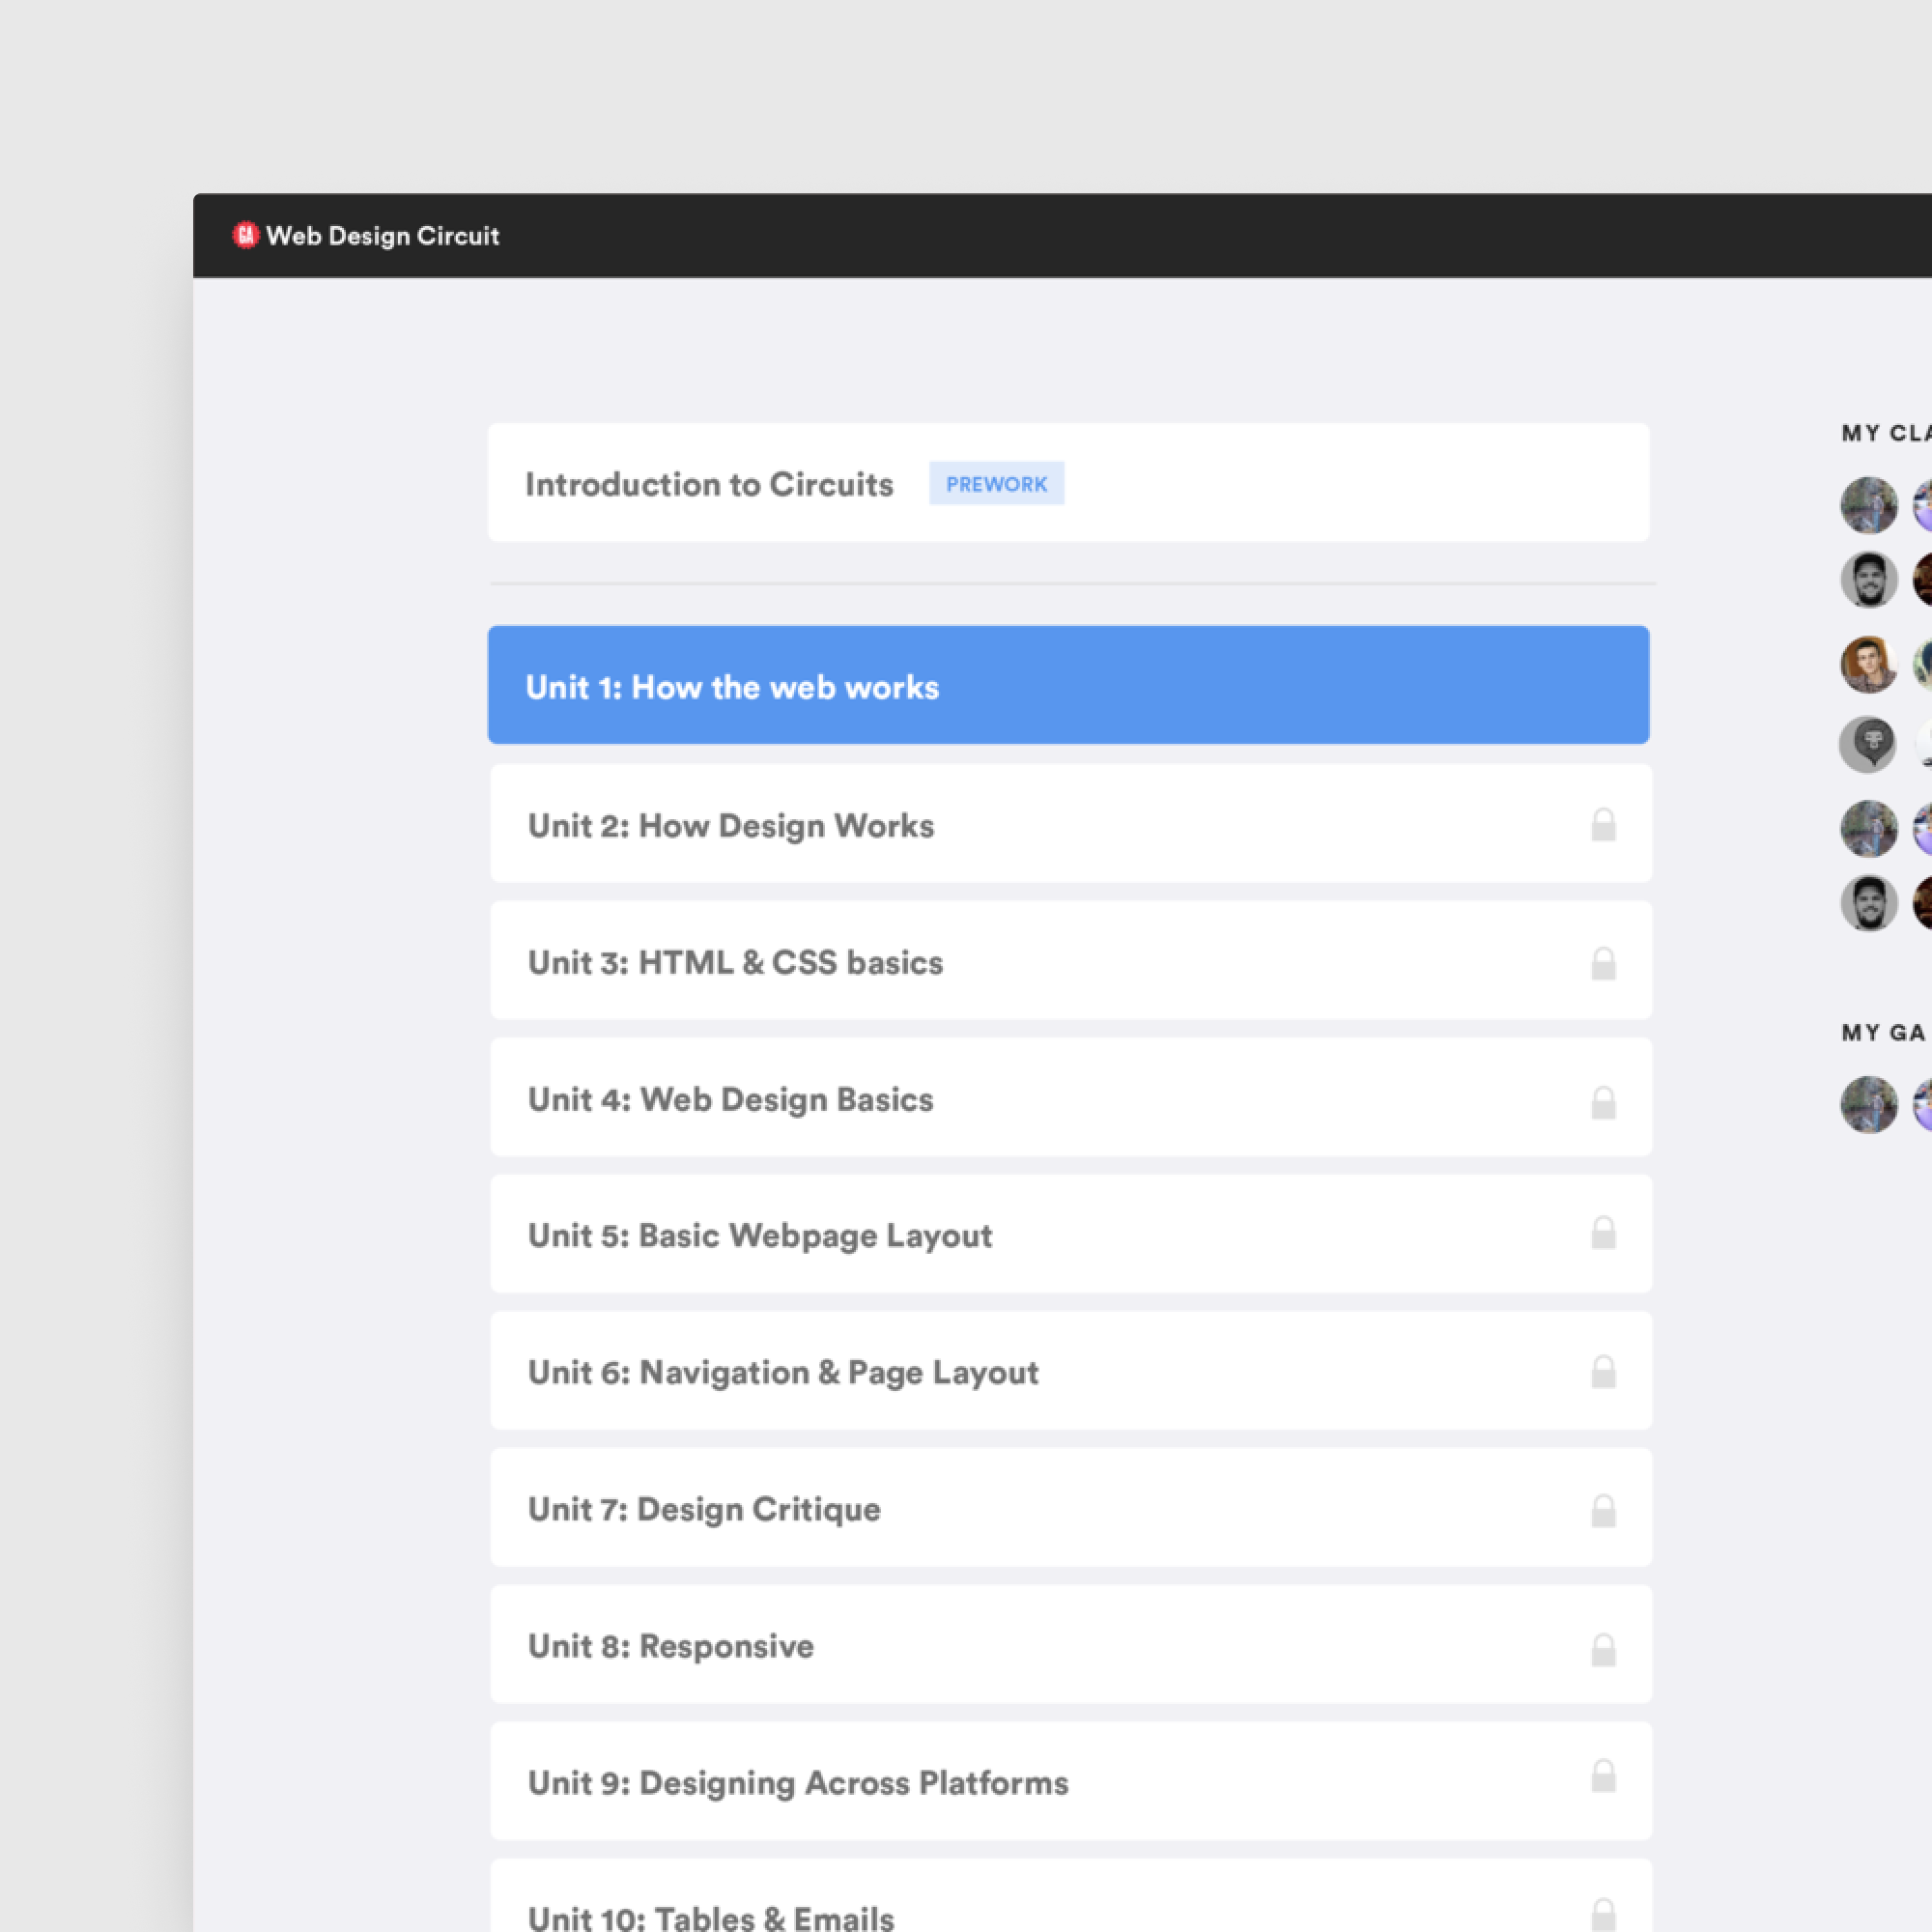Open Introduction to Circuits card
This screenshot has width=1932, height=1932.
(709, 485)
